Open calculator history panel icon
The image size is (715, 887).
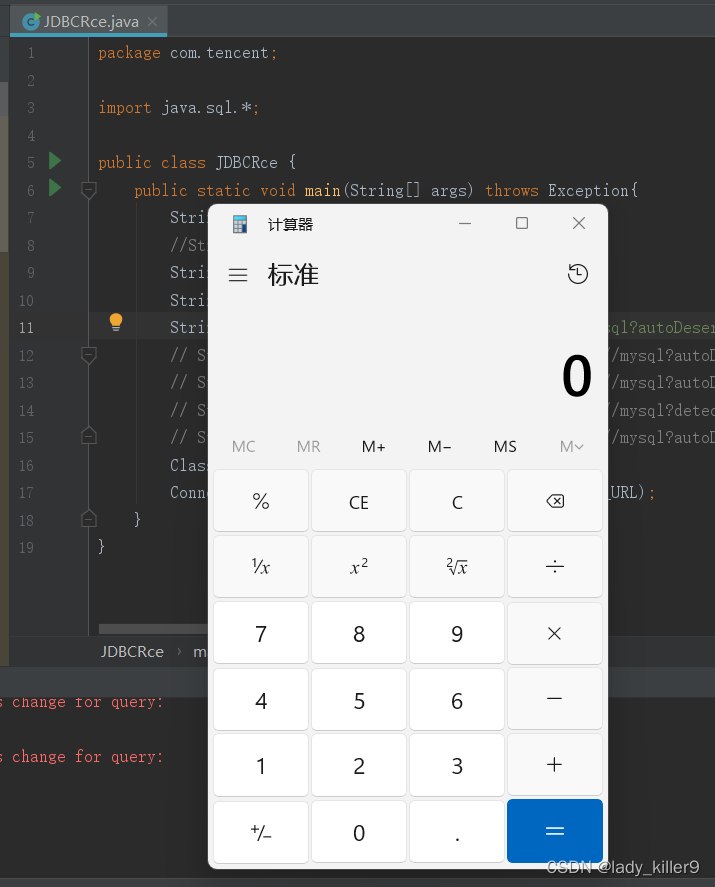tap(578, 274)
